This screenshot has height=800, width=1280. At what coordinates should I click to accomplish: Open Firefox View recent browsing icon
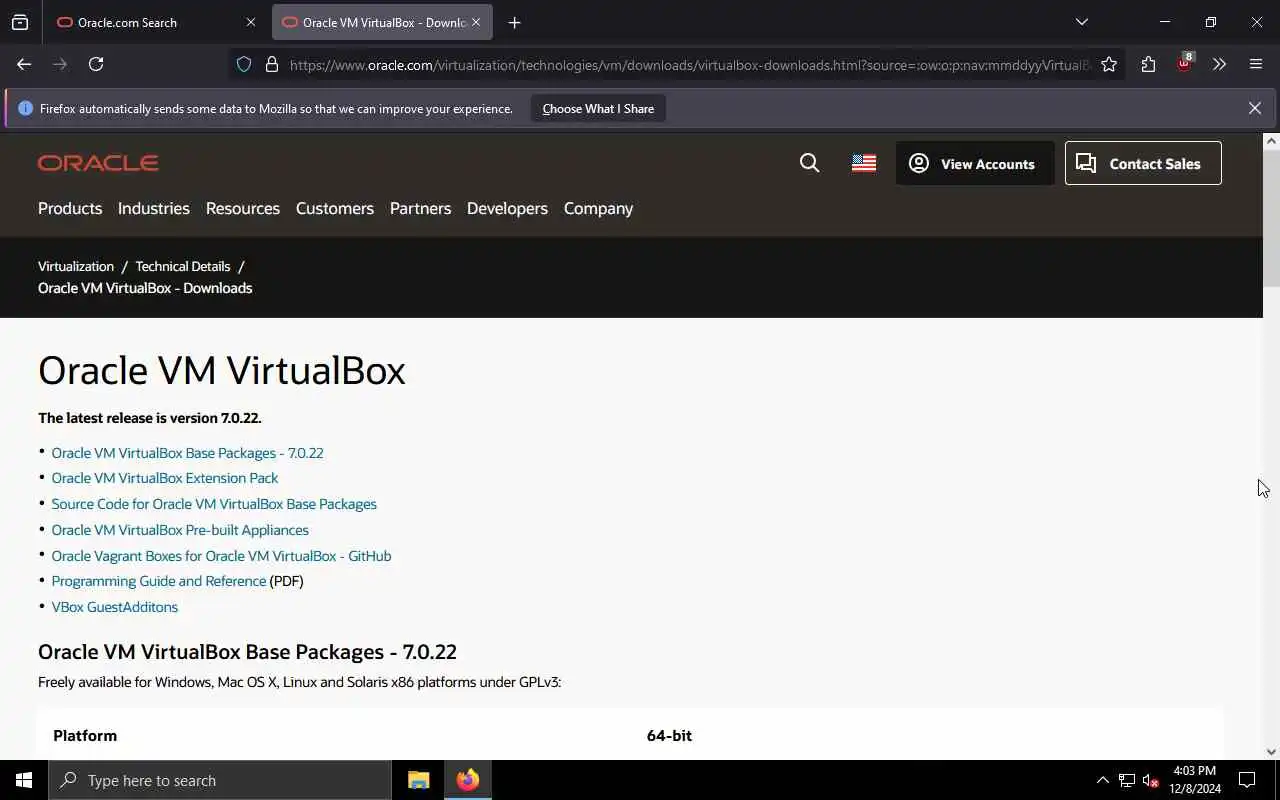pyautogui.click(x=20, y=22)
